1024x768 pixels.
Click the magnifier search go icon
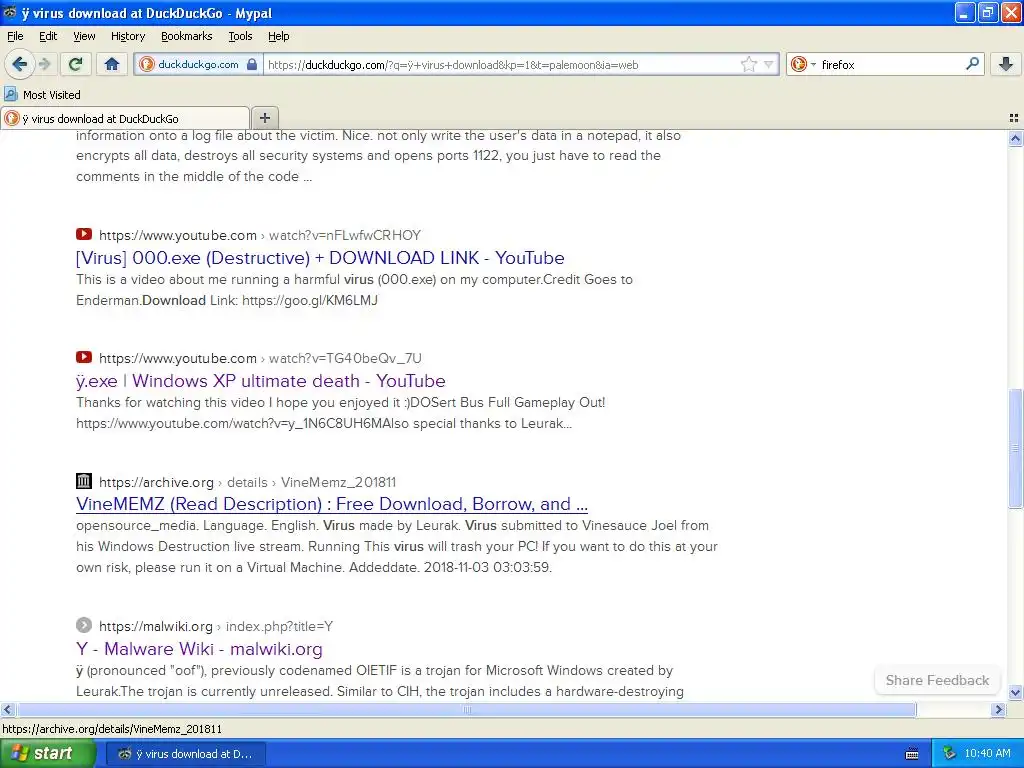click(x=972, y=63)
